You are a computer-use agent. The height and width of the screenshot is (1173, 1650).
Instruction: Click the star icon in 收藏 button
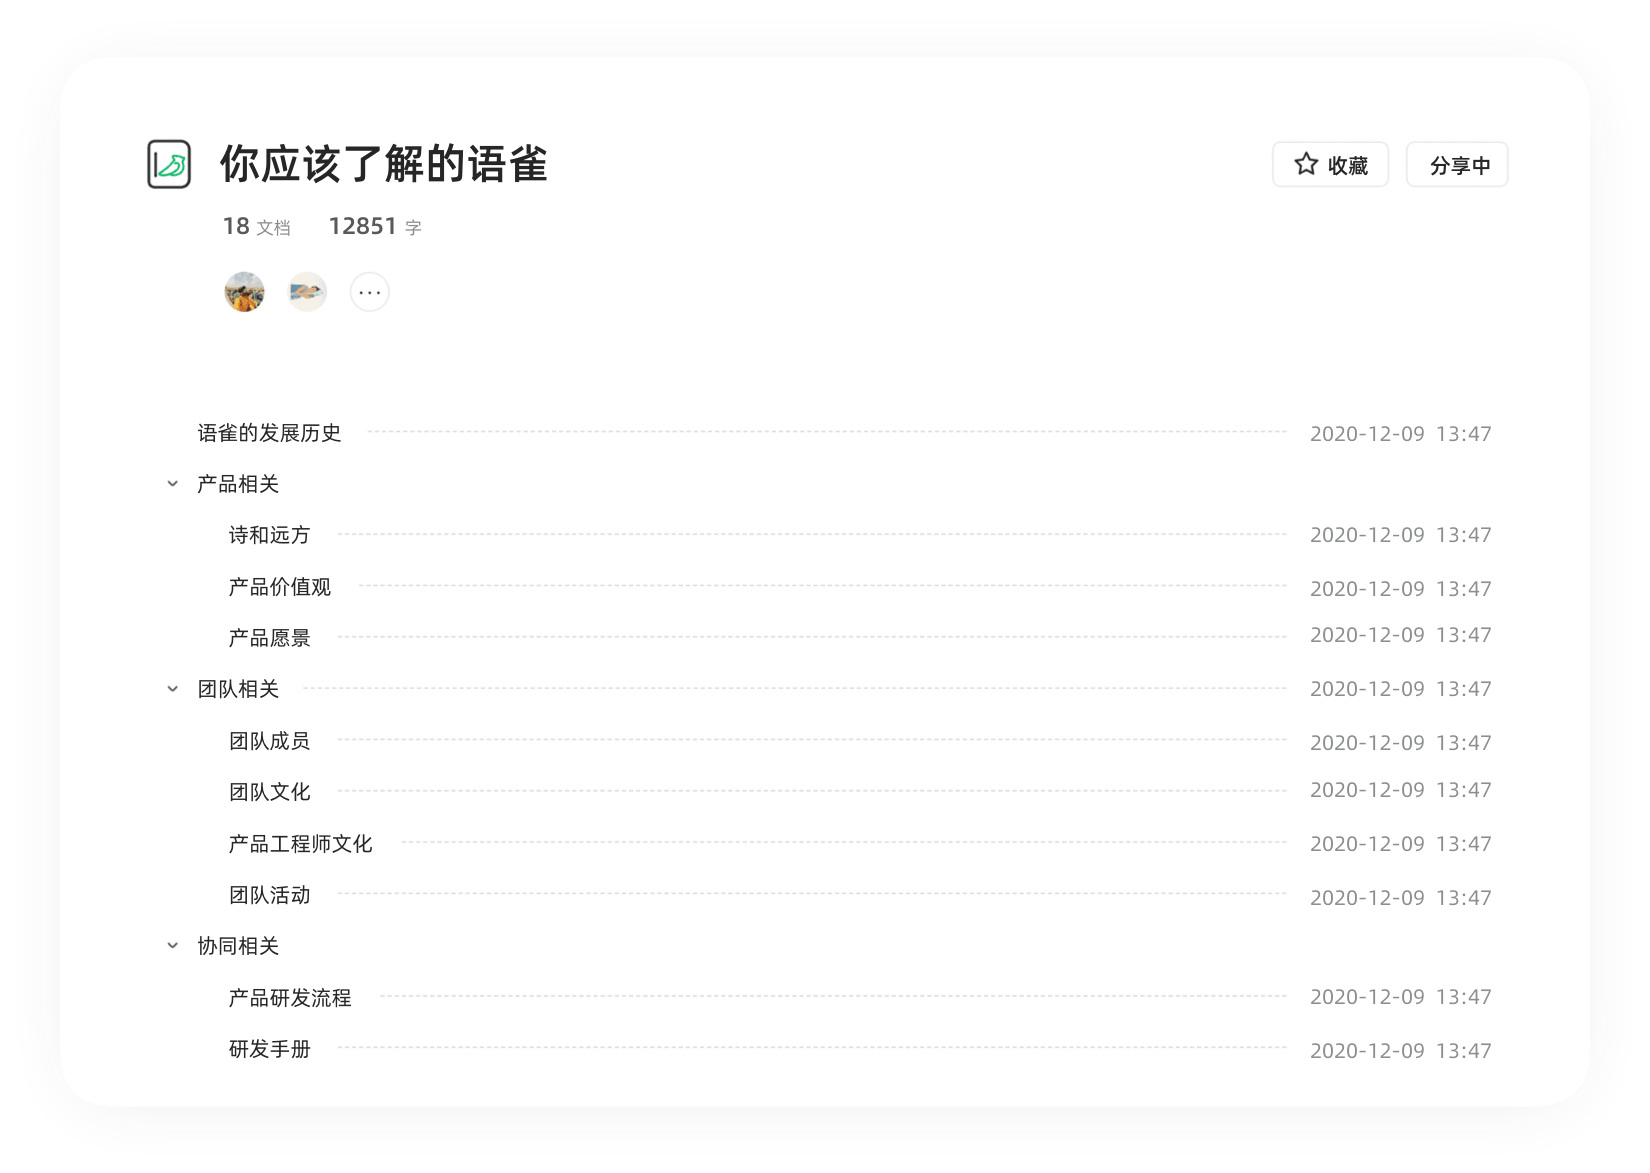click(x=1306, y=164)
